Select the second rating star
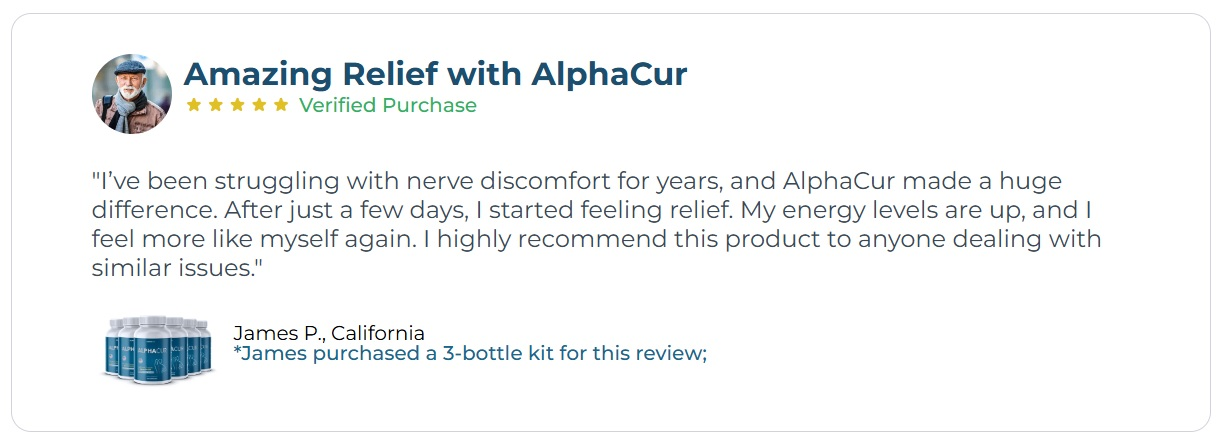The height and width of the screenshot is (443, 1227). tap(216, 105)
